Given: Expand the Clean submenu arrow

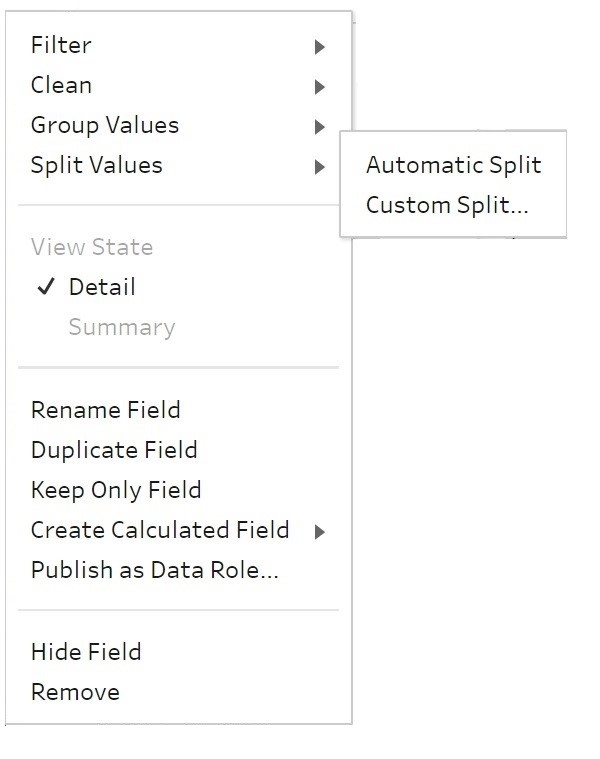Looking at the screenshot, I should tap(319, 87).
